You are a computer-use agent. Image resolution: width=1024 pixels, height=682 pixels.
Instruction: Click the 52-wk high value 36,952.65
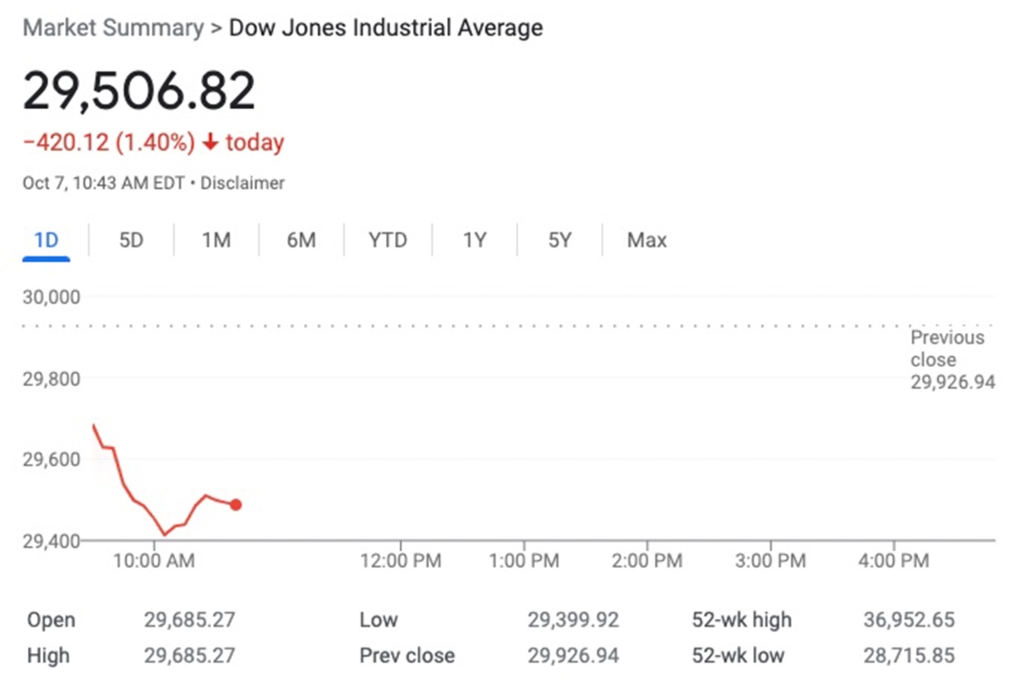(908, 620)
